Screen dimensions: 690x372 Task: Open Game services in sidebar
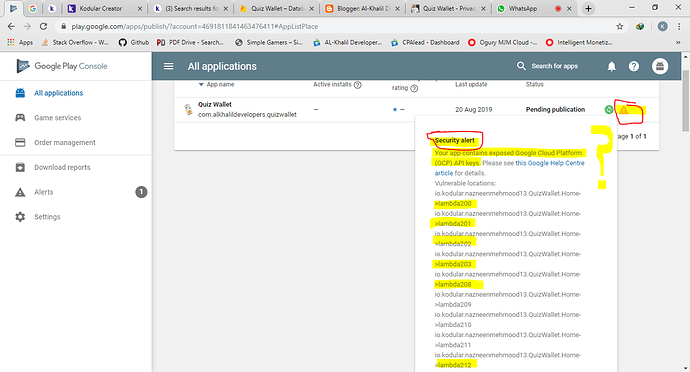(58, 118)
